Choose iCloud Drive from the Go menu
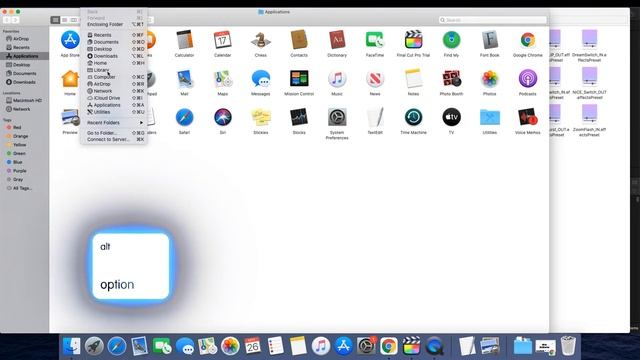 pyautogui.click(x=115, y=98)
